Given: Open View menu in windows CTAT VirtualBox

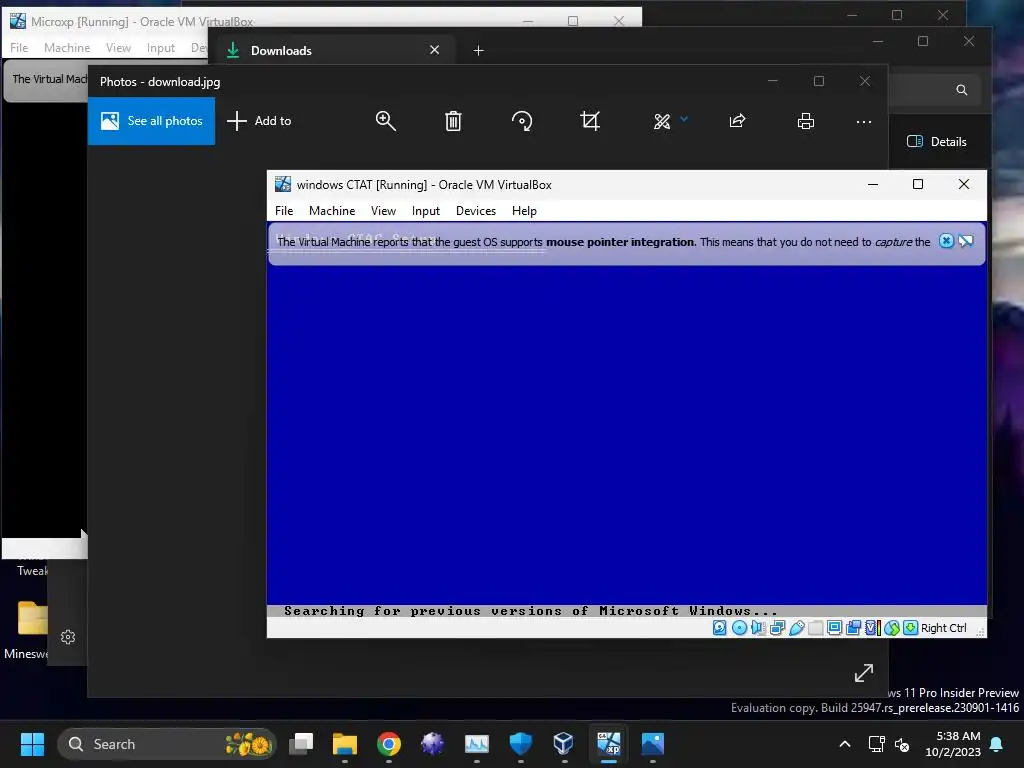Looking at the screenshot, I should (x=383, y=211).
